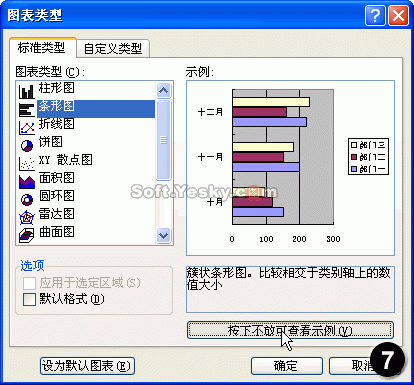Select the XY 散点图 list entry
Viewport: 414px width, 385px height.
(x=65, y=160)
